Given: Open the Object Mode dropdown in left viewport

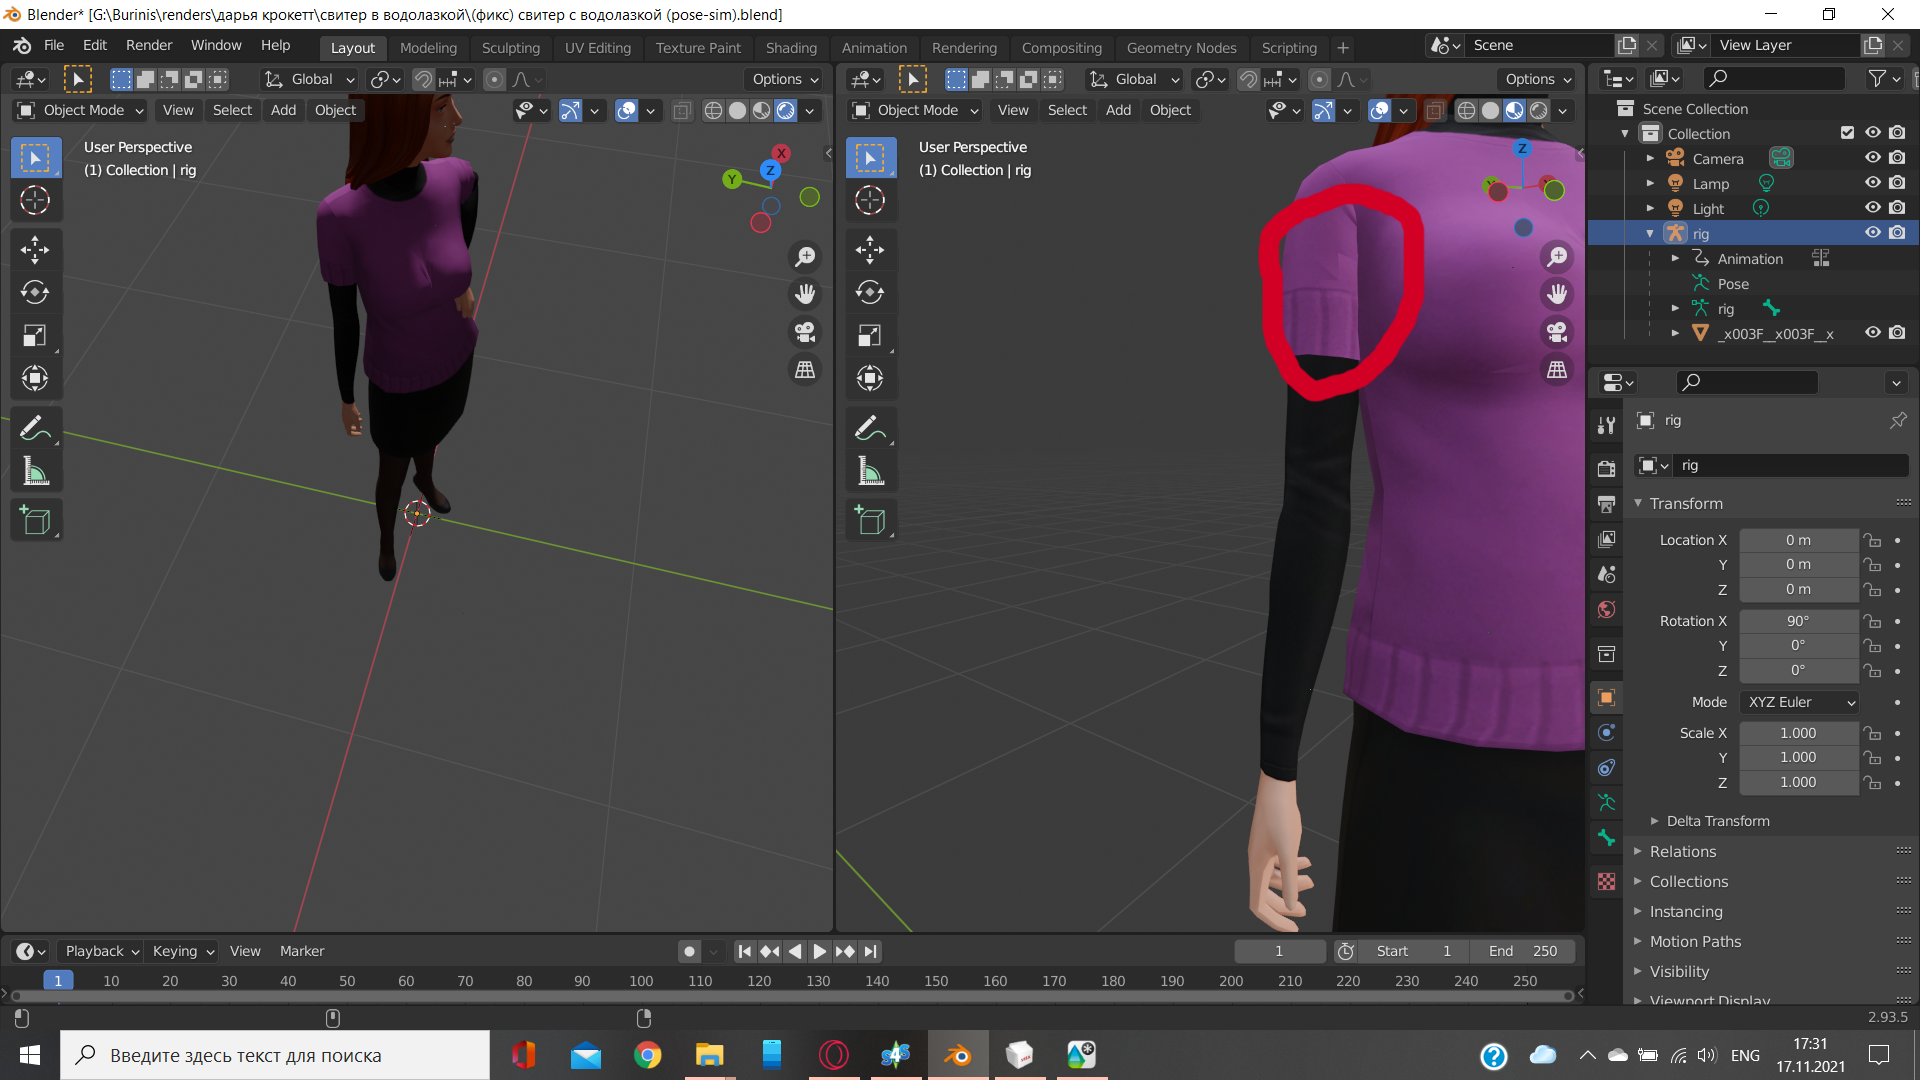Looking at the screenshot, I should click(82, 110).
